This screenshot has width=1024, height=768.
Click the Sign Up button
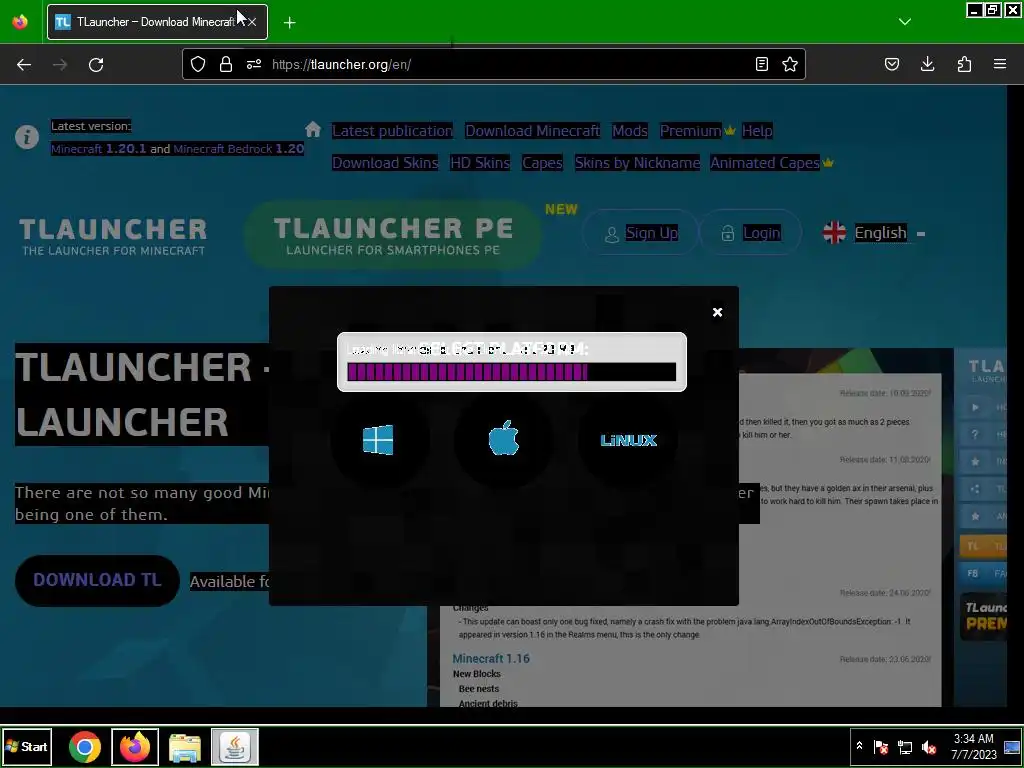[640, 232]
